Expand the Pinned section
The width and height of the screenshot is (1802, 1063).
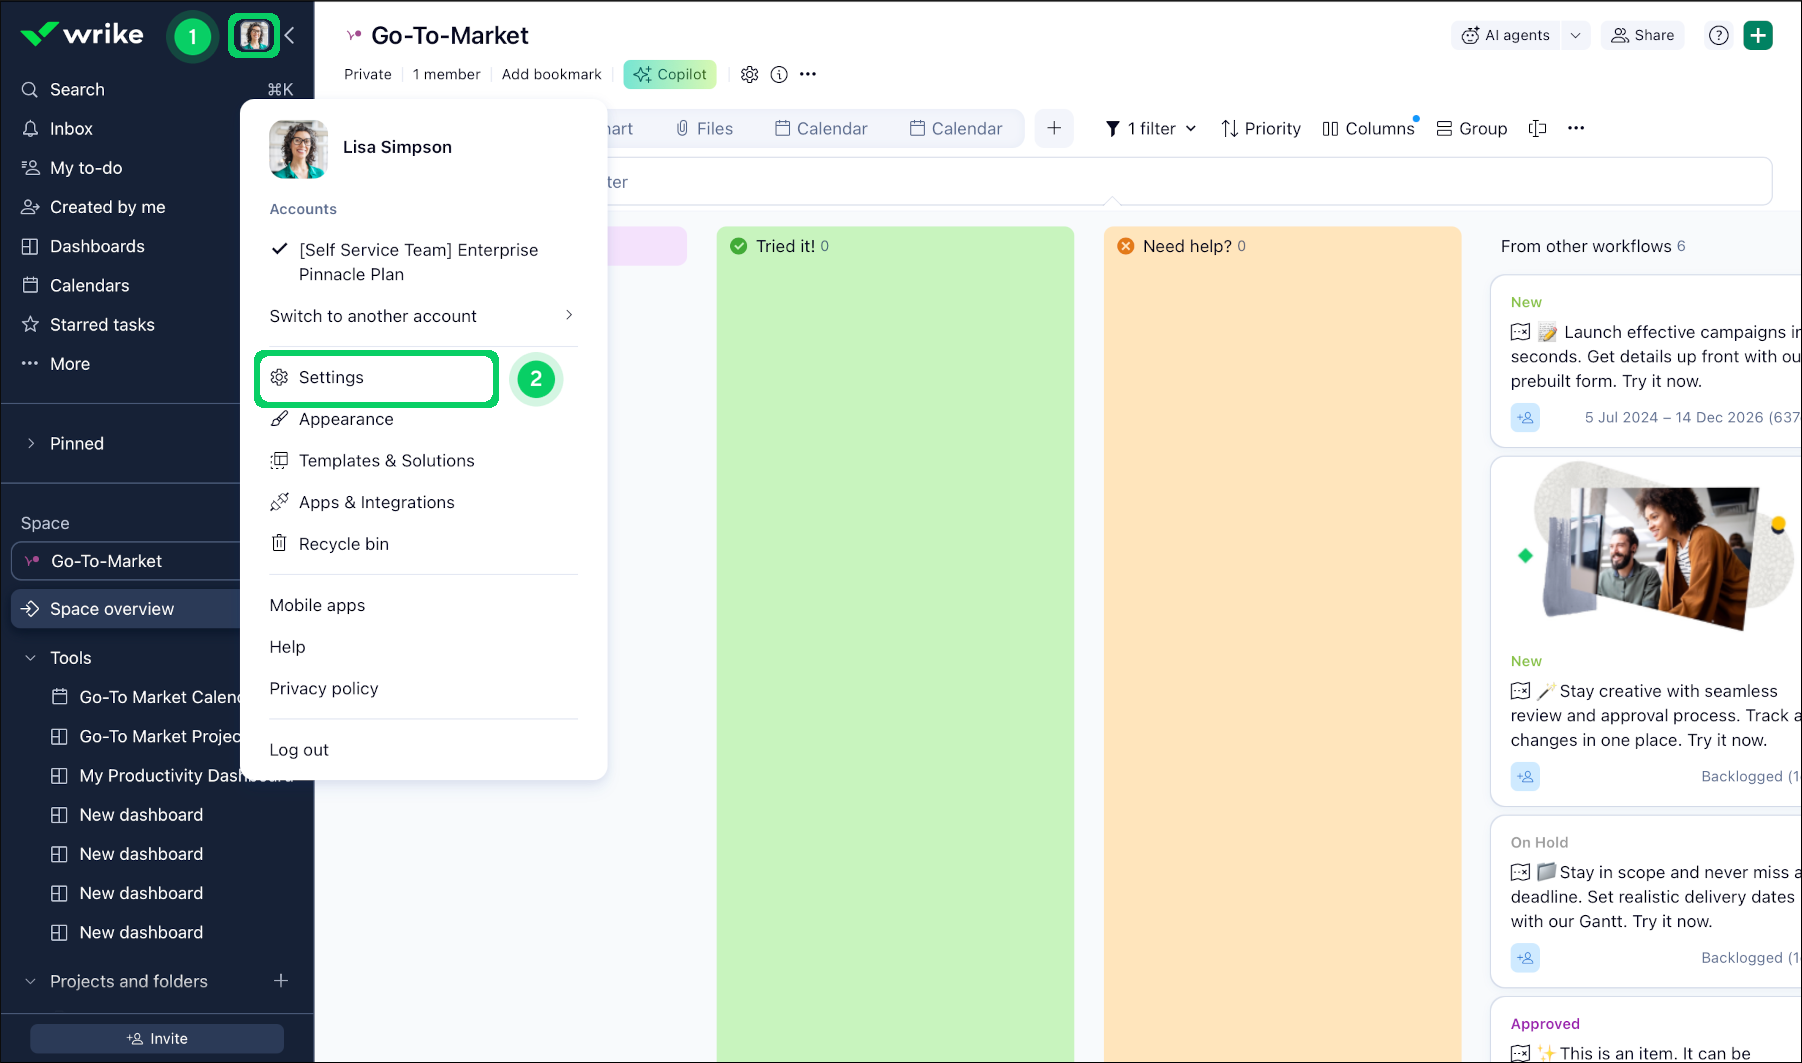(31, 443)
